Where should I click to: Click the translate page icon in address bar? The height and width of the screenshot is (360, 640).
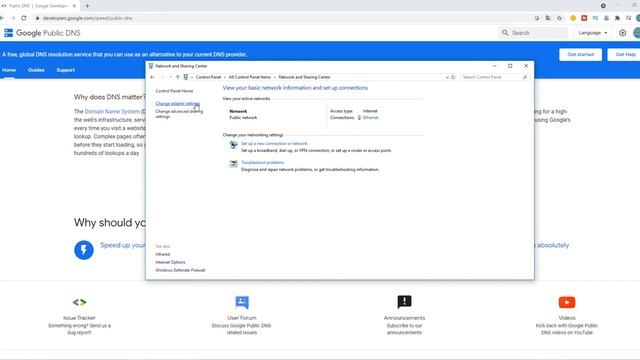click(x=548, y=18)
